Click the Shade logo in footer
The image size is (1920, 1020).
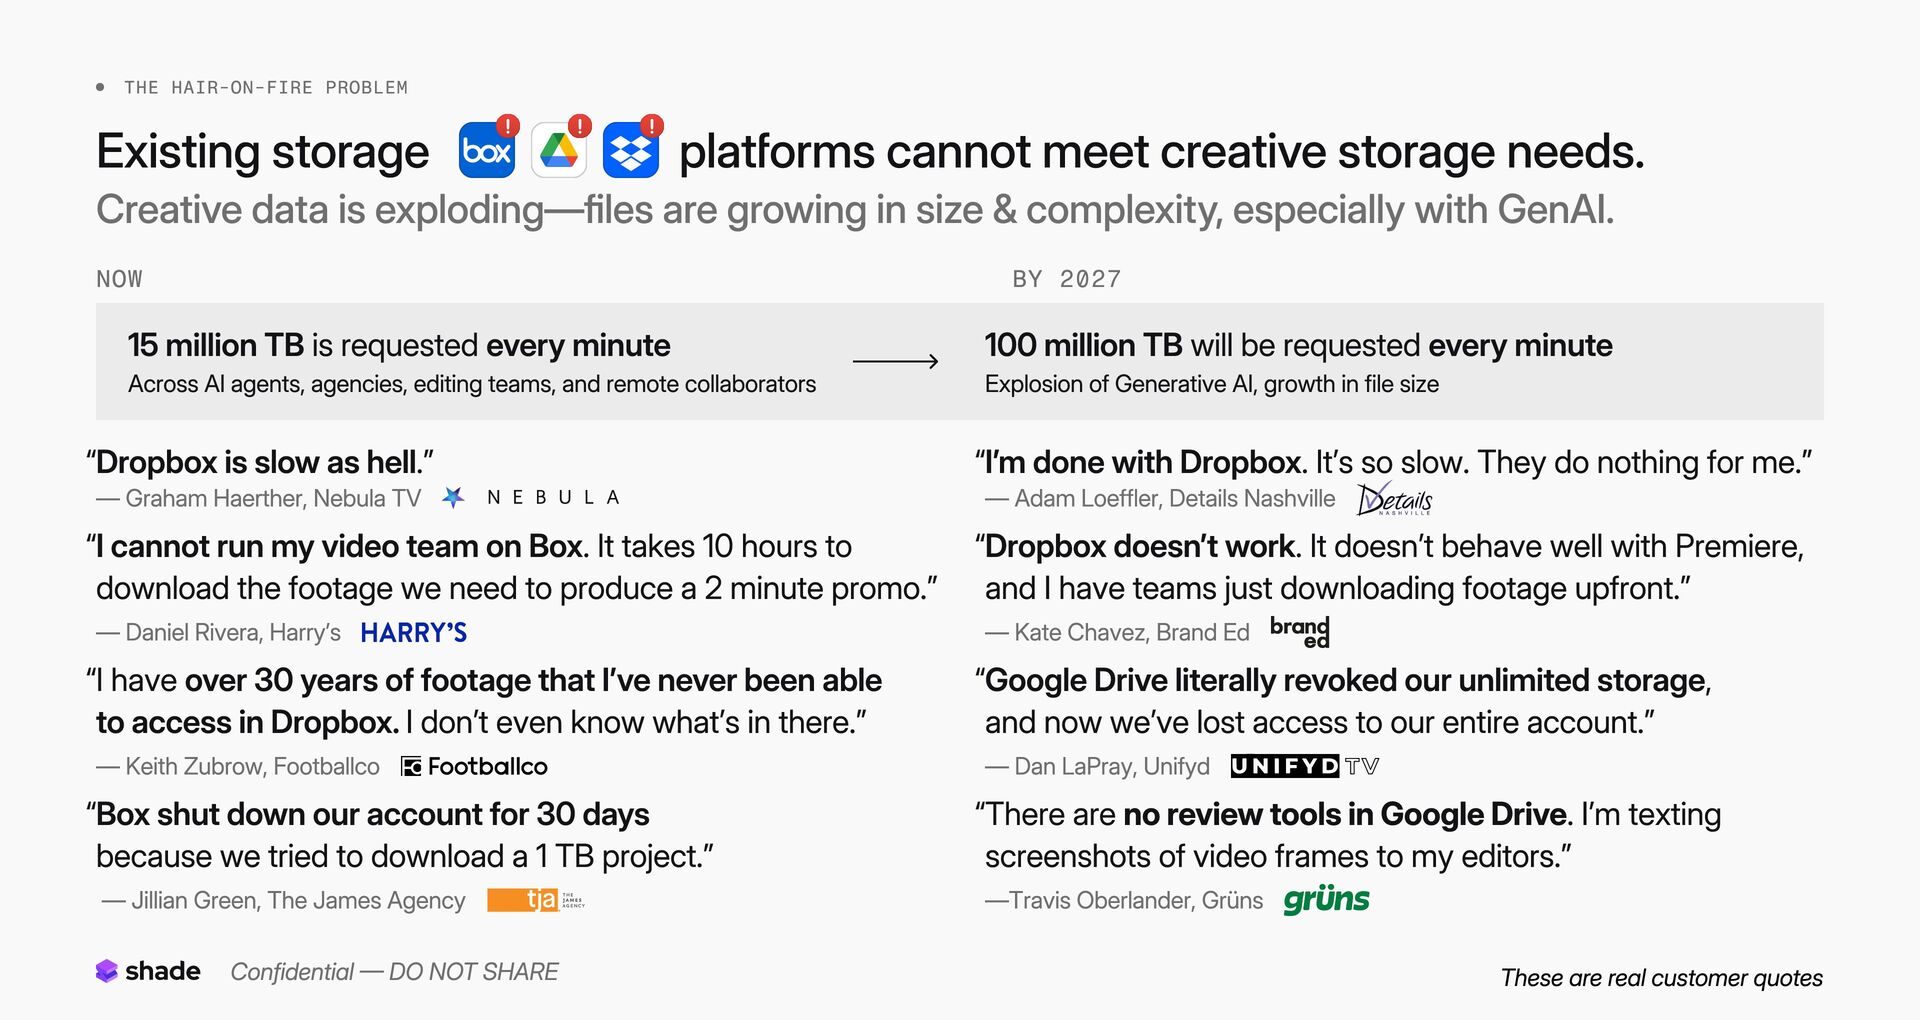coord(148,971)
